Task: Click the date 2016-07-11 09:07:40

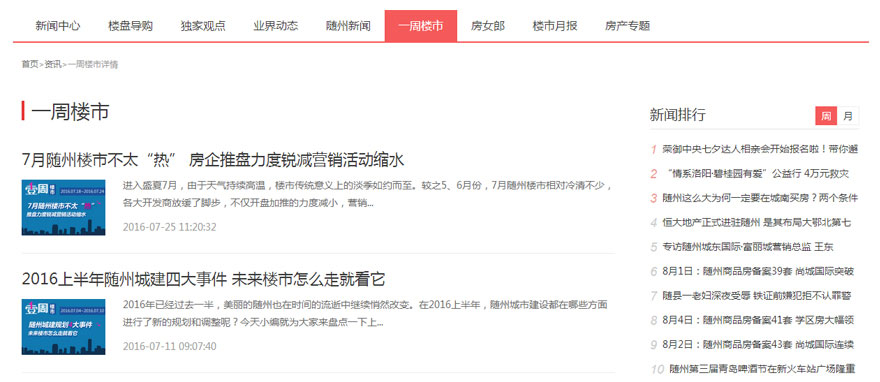Action: (x=169, y=346)
